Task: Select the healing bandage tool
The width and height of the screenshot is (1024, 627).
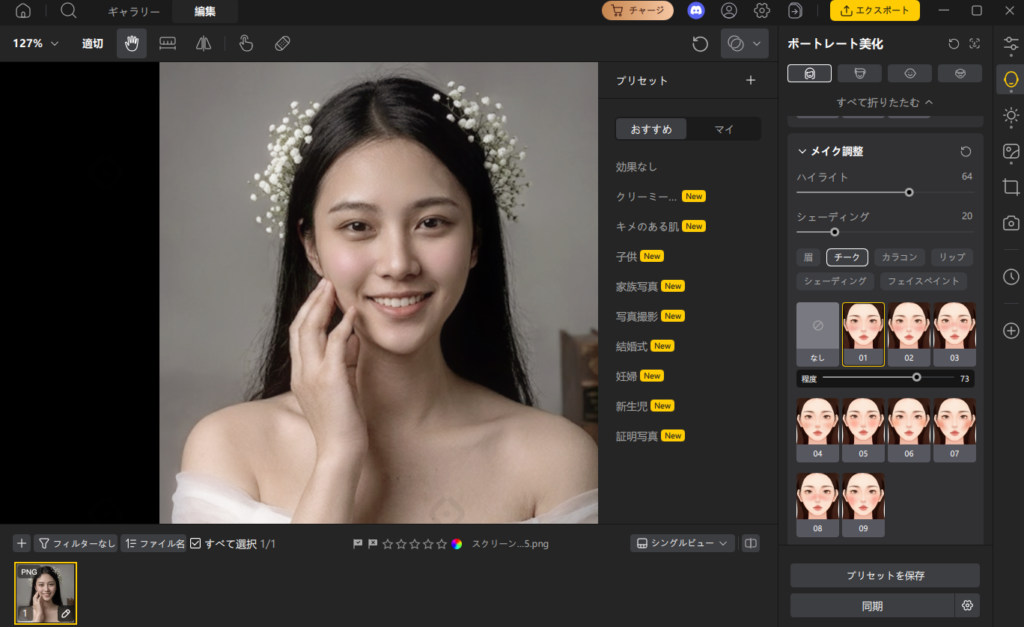Action: 283,44
